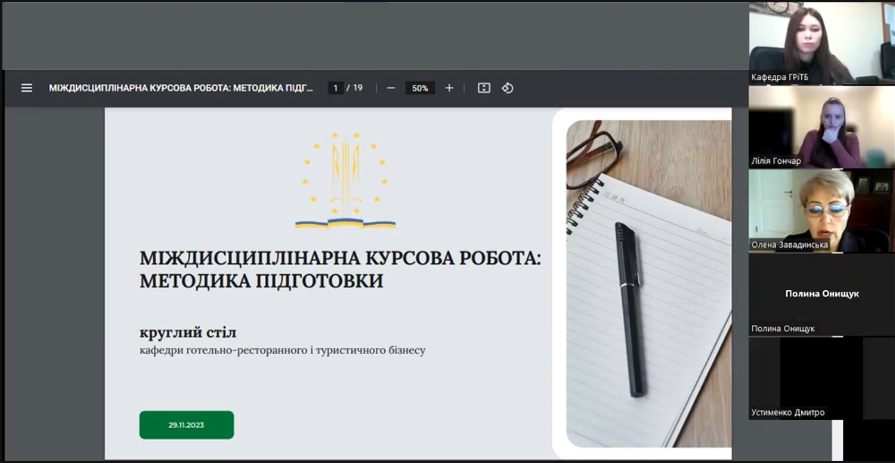Click the 50% zoom level field
This screenshot has width=895, height=463.
(x=420, y=88)
